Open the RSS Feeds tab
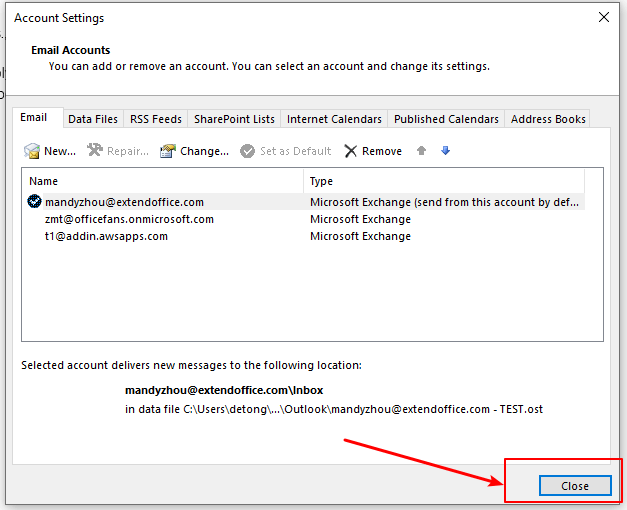Screen dimensions: 627x510 pos(155,119)
